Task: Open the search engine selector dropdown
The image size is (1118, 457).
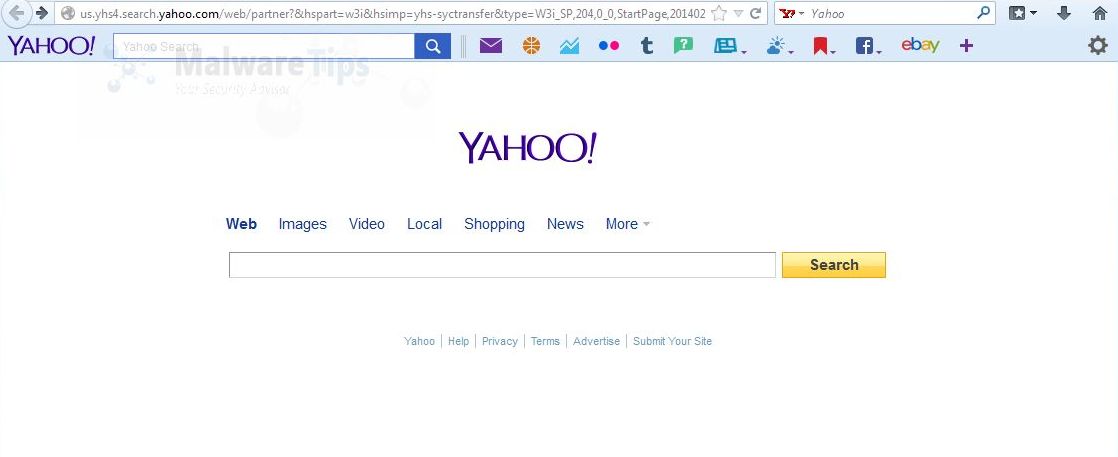Action: coord(791,14)
